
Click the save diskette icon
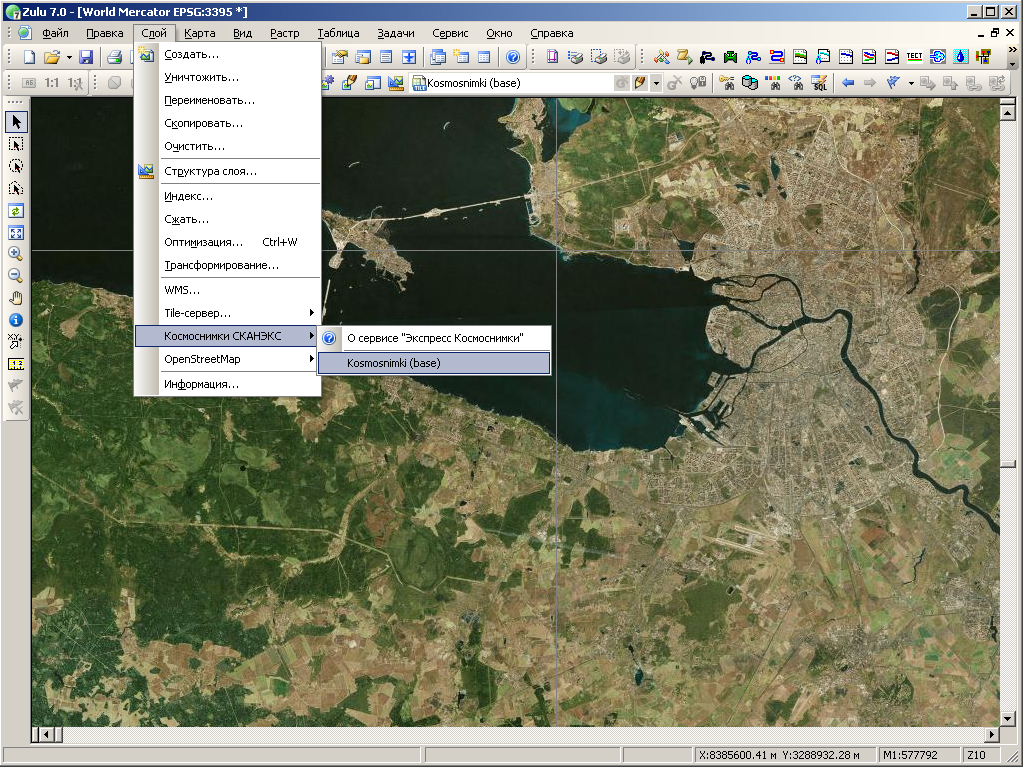pos(86,57)
